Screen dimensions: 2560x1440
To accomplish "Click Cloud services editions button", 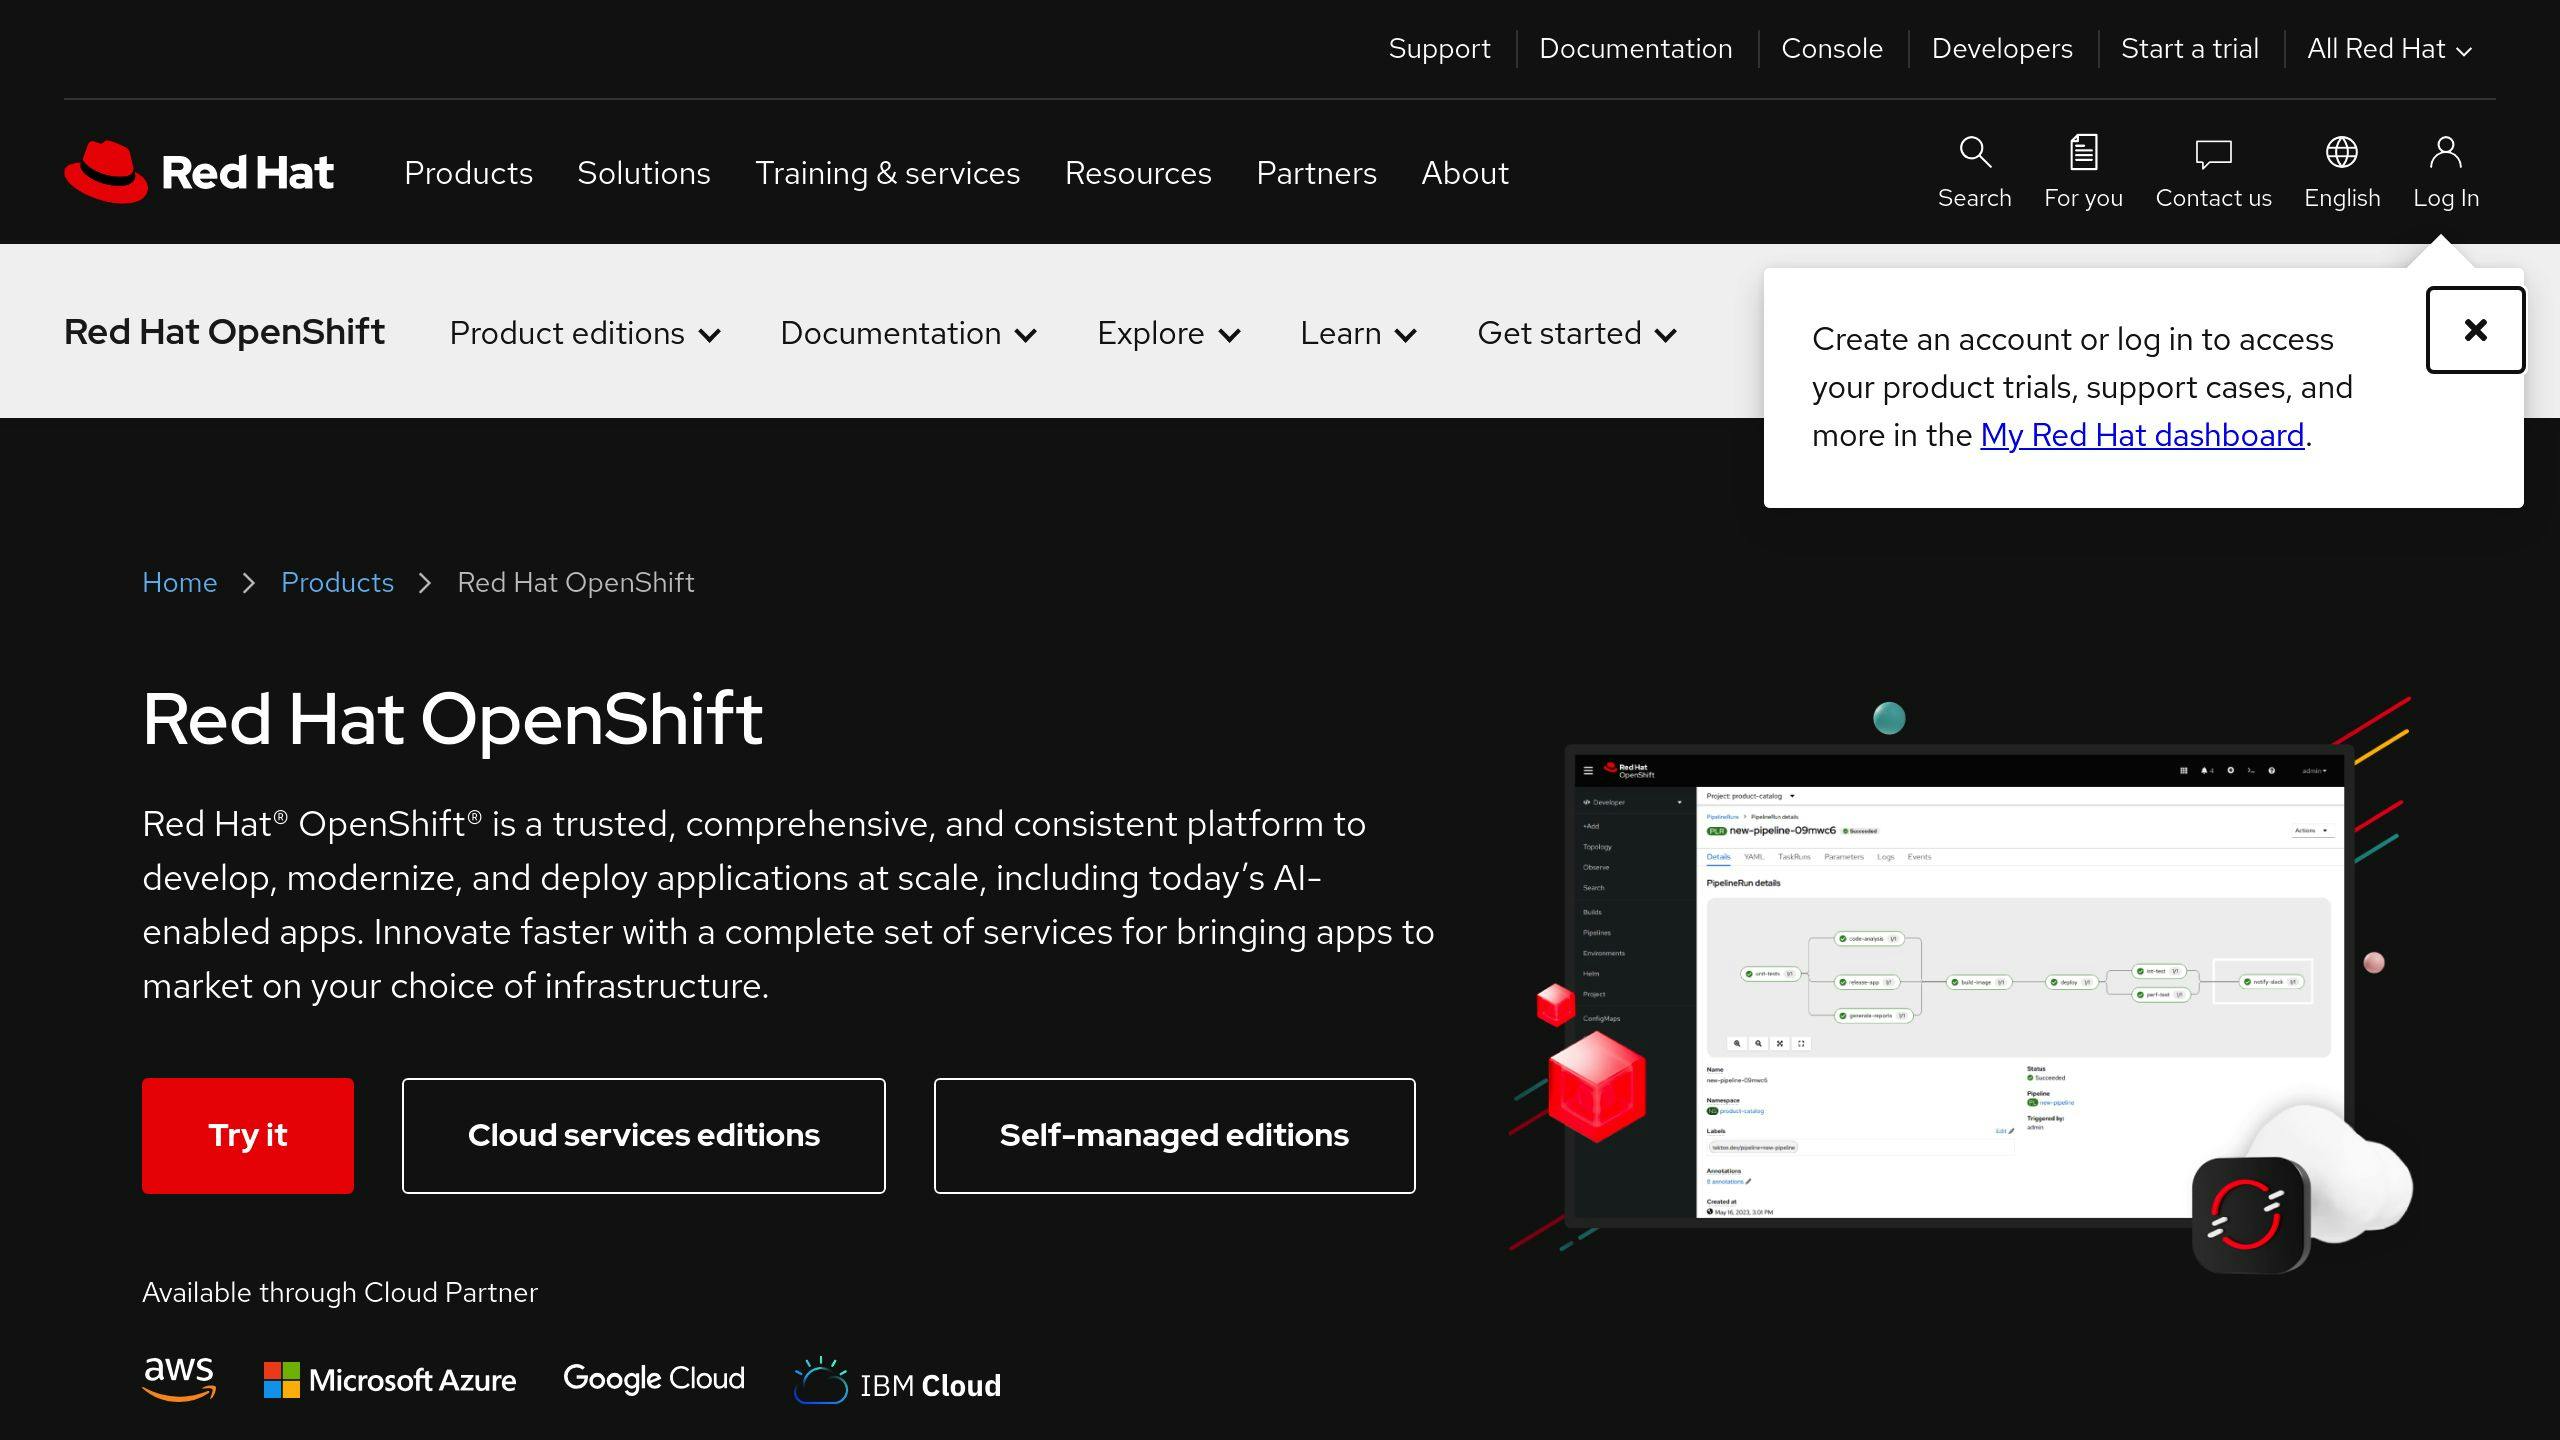I will pyautogui.click(x=643, y=1135).
